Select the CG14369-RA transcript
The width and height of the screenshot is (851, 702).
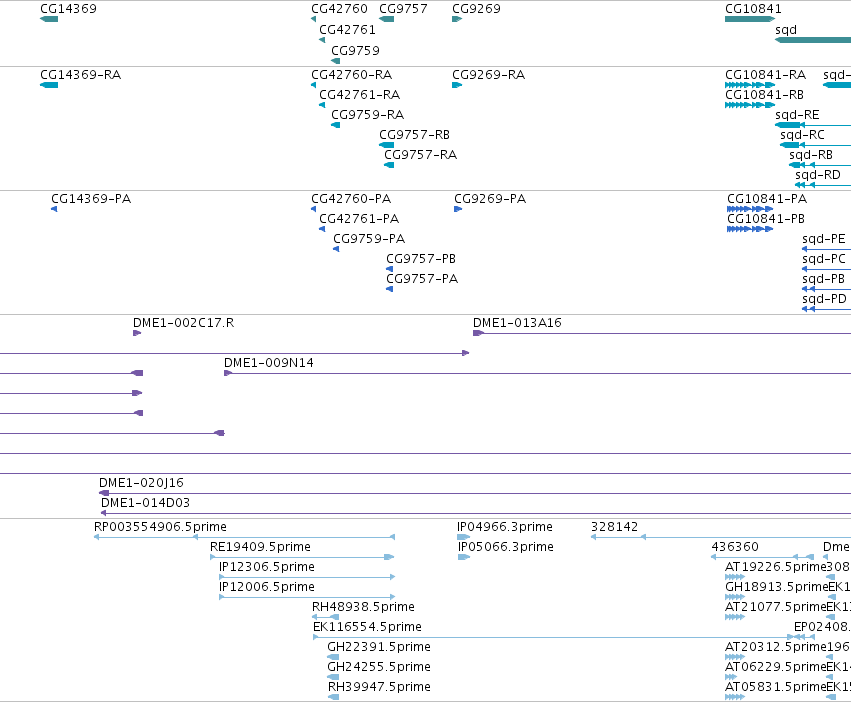(81, 74)
